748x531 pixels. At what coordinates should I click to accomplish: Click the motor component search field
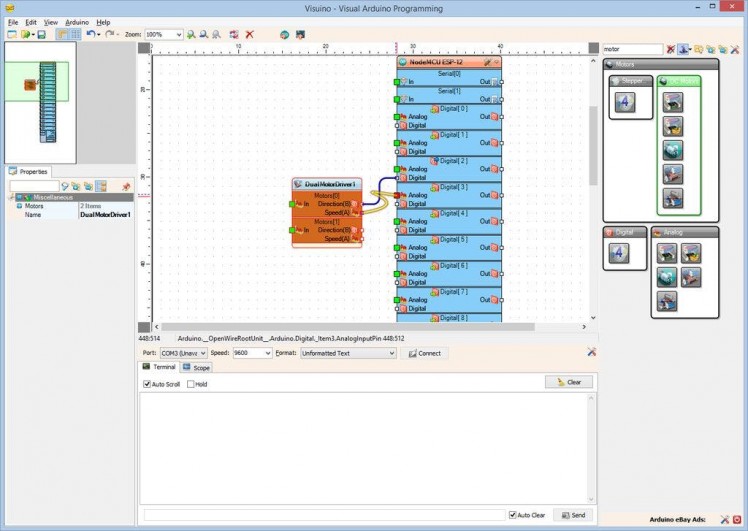632,49
